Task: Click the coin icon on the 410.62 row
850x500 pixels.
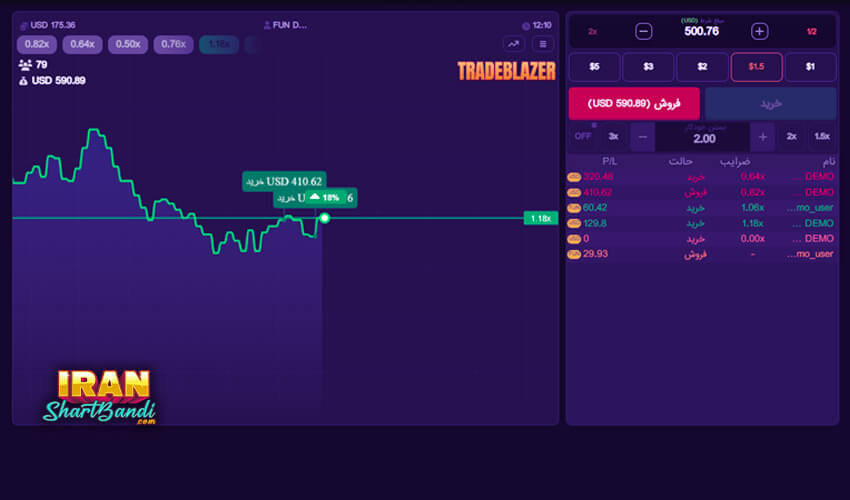Action: tap(574, 193)
